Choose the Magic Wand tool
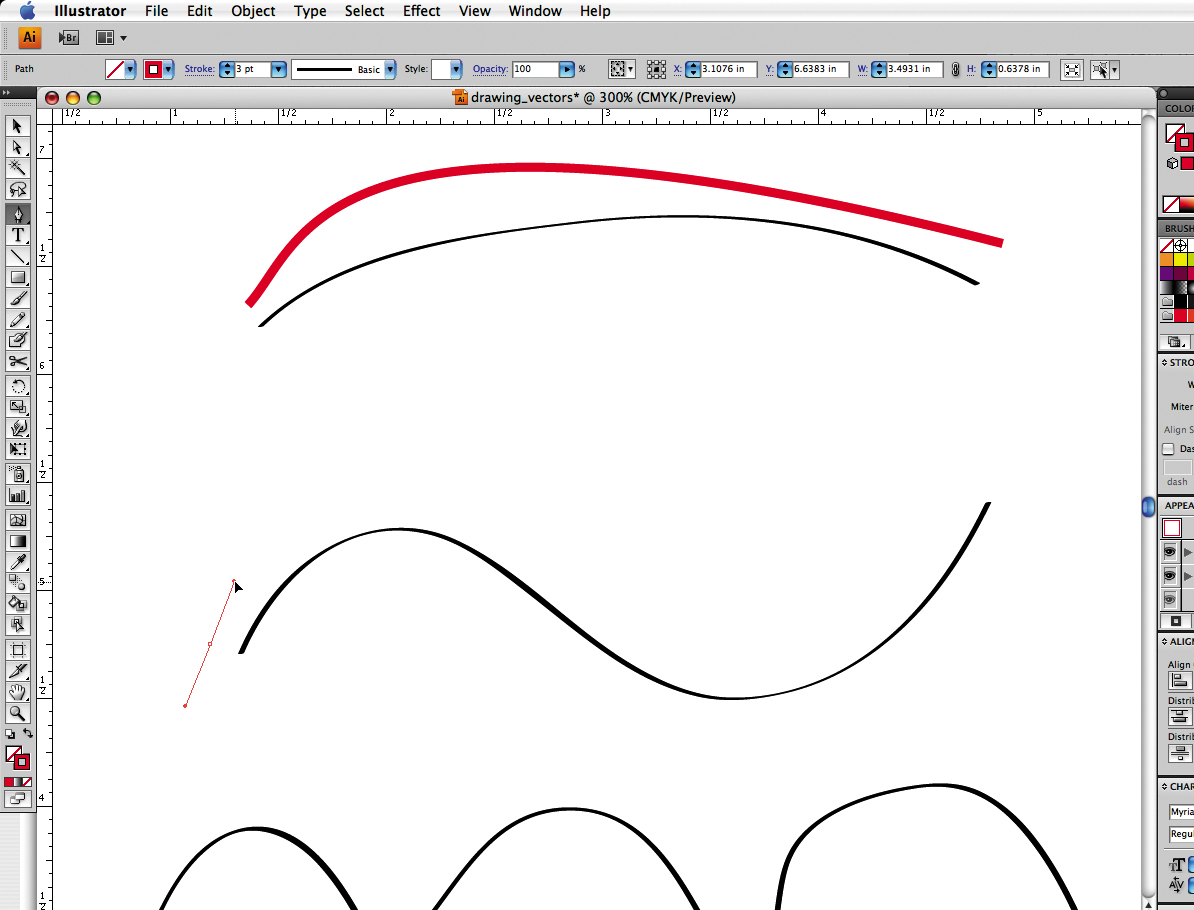 click(18, 168)
